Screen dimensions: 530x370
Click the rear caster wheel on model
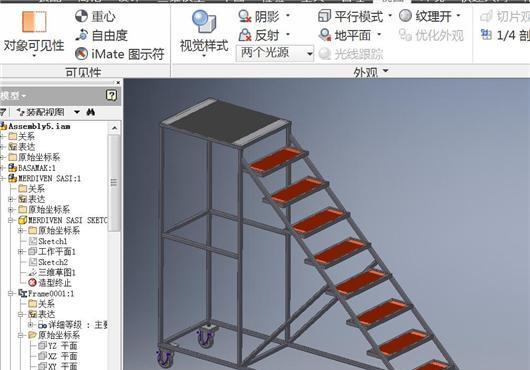(207, 336)
